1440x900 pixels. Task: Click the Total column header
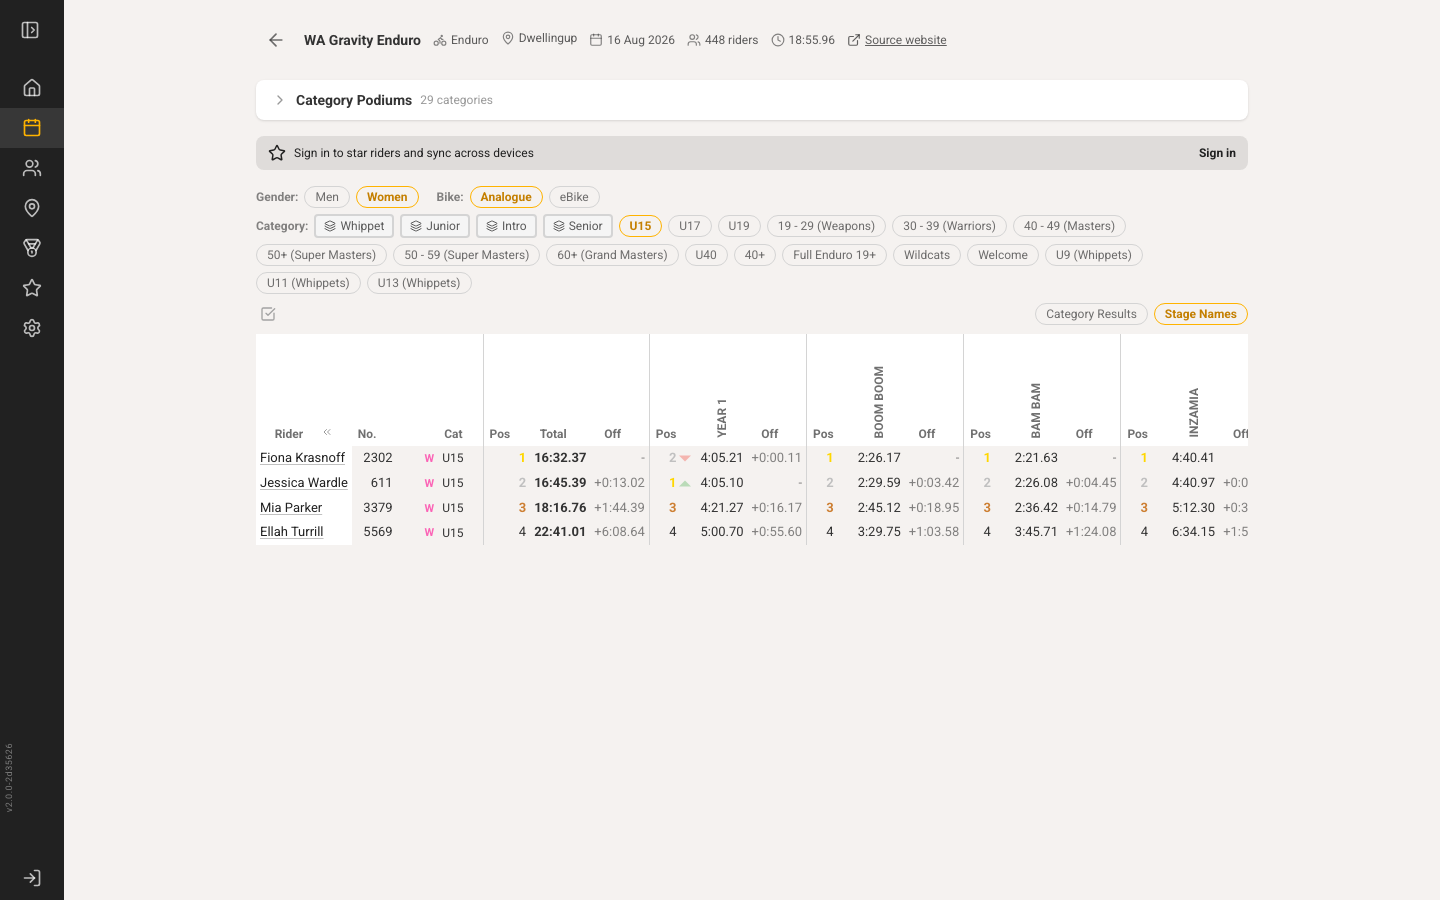pyautogui.click(x=553, y=434)
